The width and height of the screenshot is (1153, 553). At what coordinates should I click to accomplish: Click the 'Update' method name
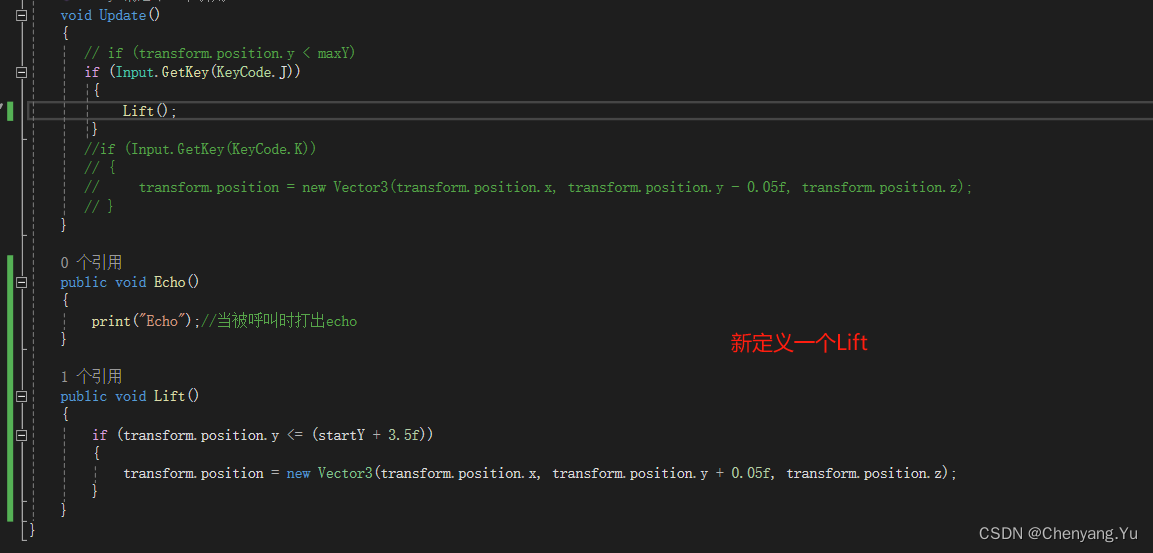point(122,15)
